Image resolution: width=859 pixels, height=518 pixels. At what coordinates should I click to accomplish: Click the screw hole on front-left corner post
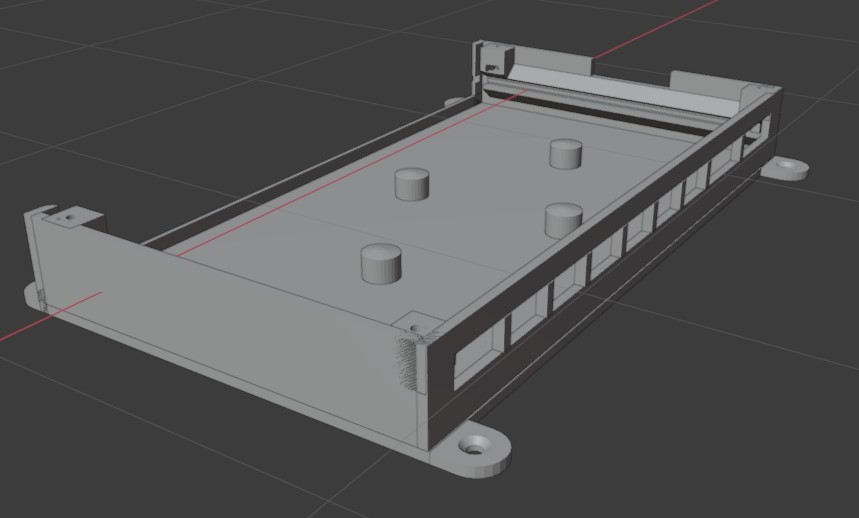[x=69, y=215]
